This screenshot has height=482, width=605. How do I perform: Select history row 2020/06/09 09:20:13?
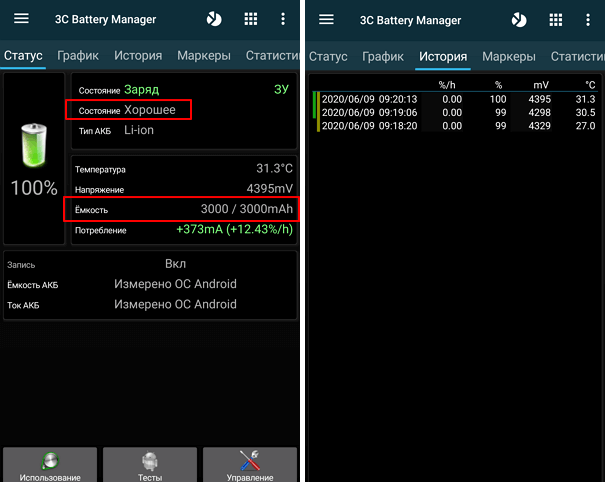pos(455,99)
